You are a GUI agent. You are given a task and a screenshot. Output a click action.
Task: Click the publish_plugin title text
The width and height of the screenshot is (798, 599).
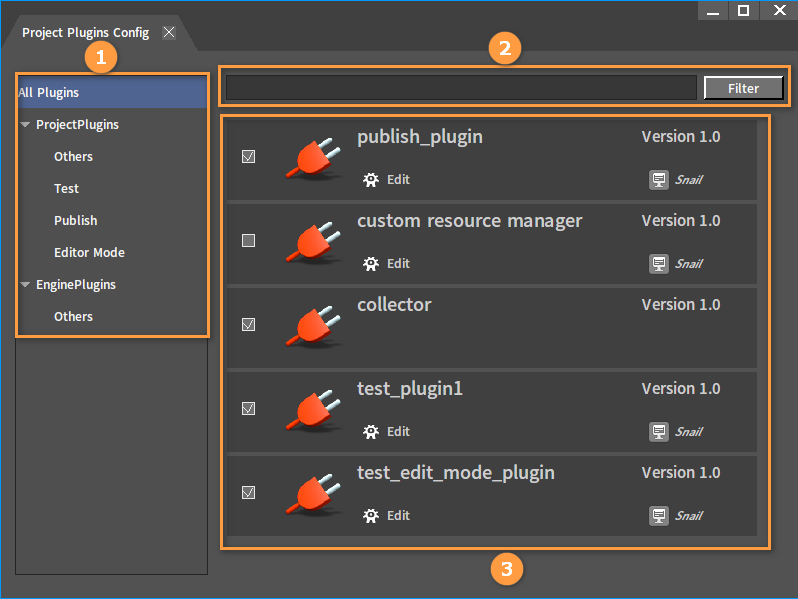tap(420, 137)
